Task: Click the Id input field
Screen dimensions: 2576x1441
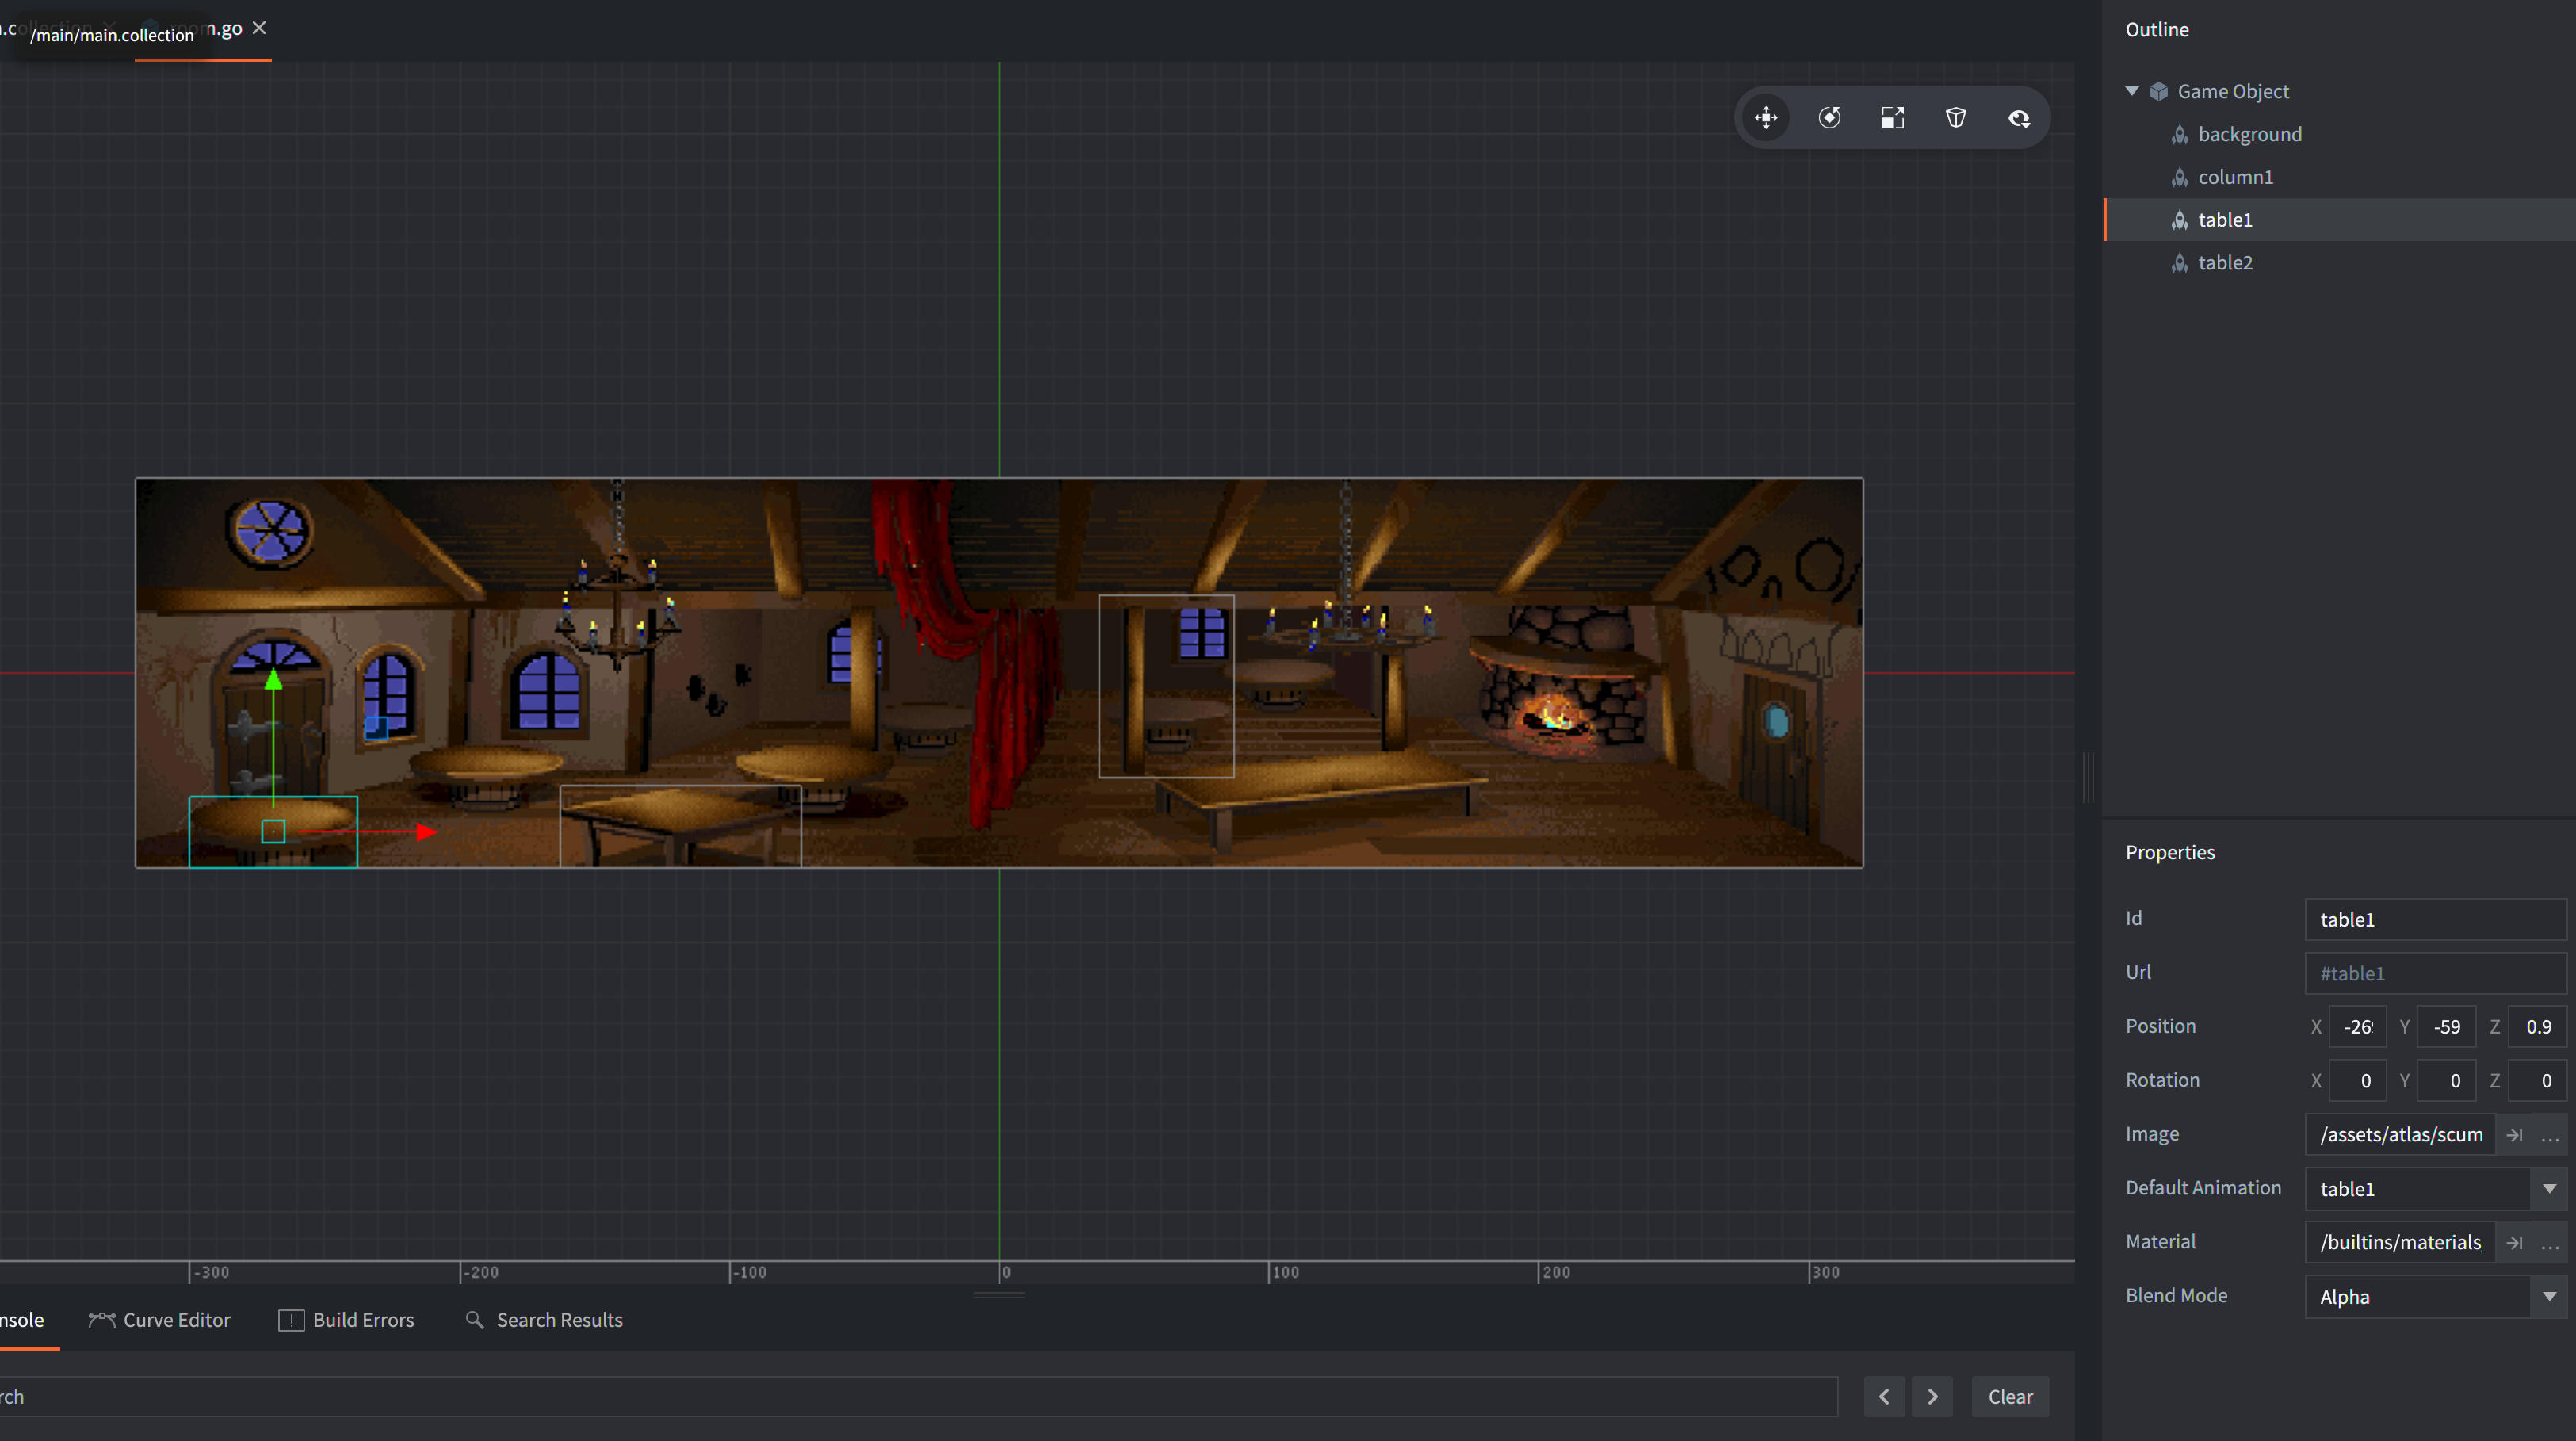Action: point(2434,920)
